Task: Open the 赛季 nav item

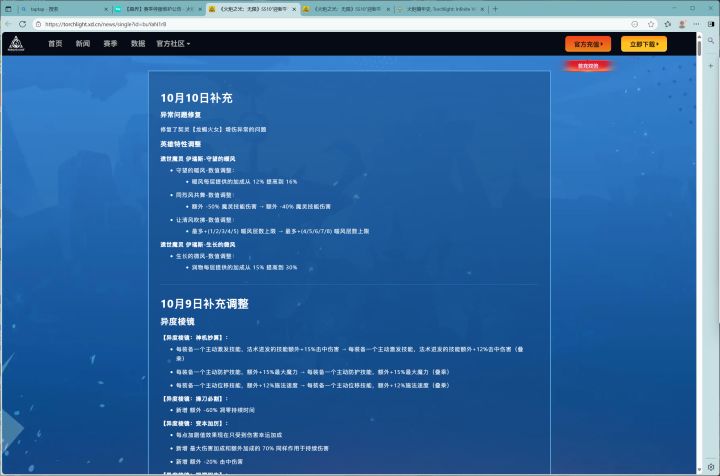Action: [110, 44]
